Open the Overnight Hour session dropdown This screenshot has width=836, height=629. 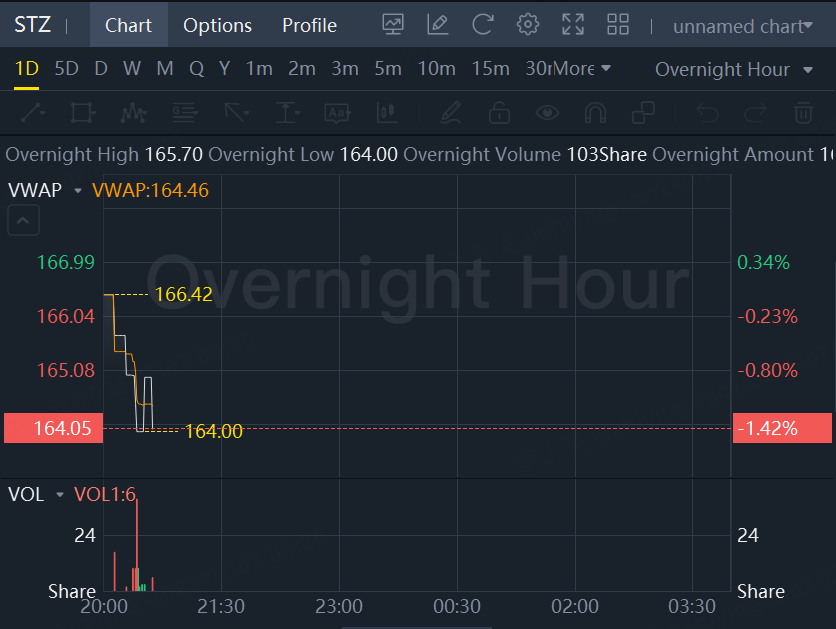pos(734,69)
